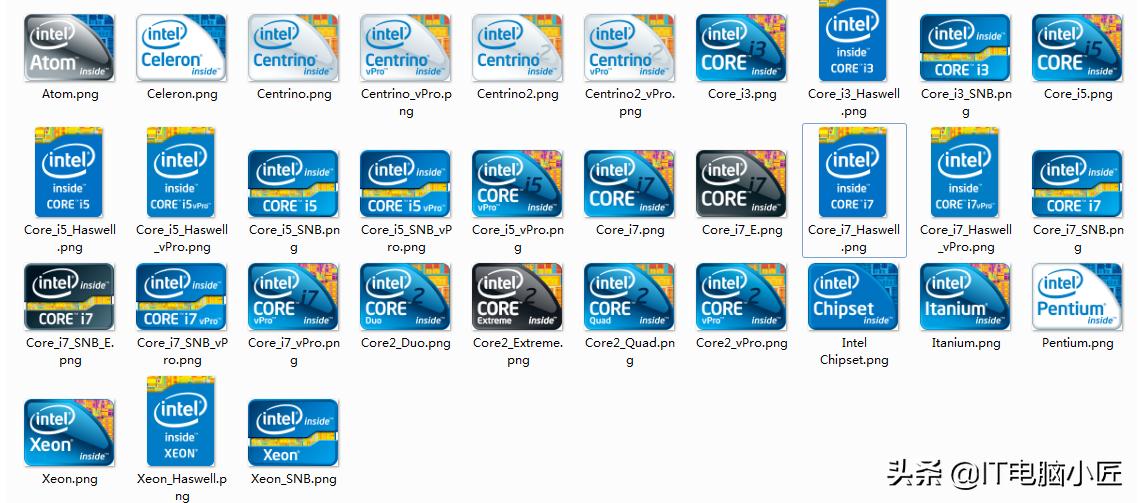Viewport: 1138px width, 503px height.
Task: Choose the black Core_i7_SNB_E.png icon
Action: click(x=69, y=297)
